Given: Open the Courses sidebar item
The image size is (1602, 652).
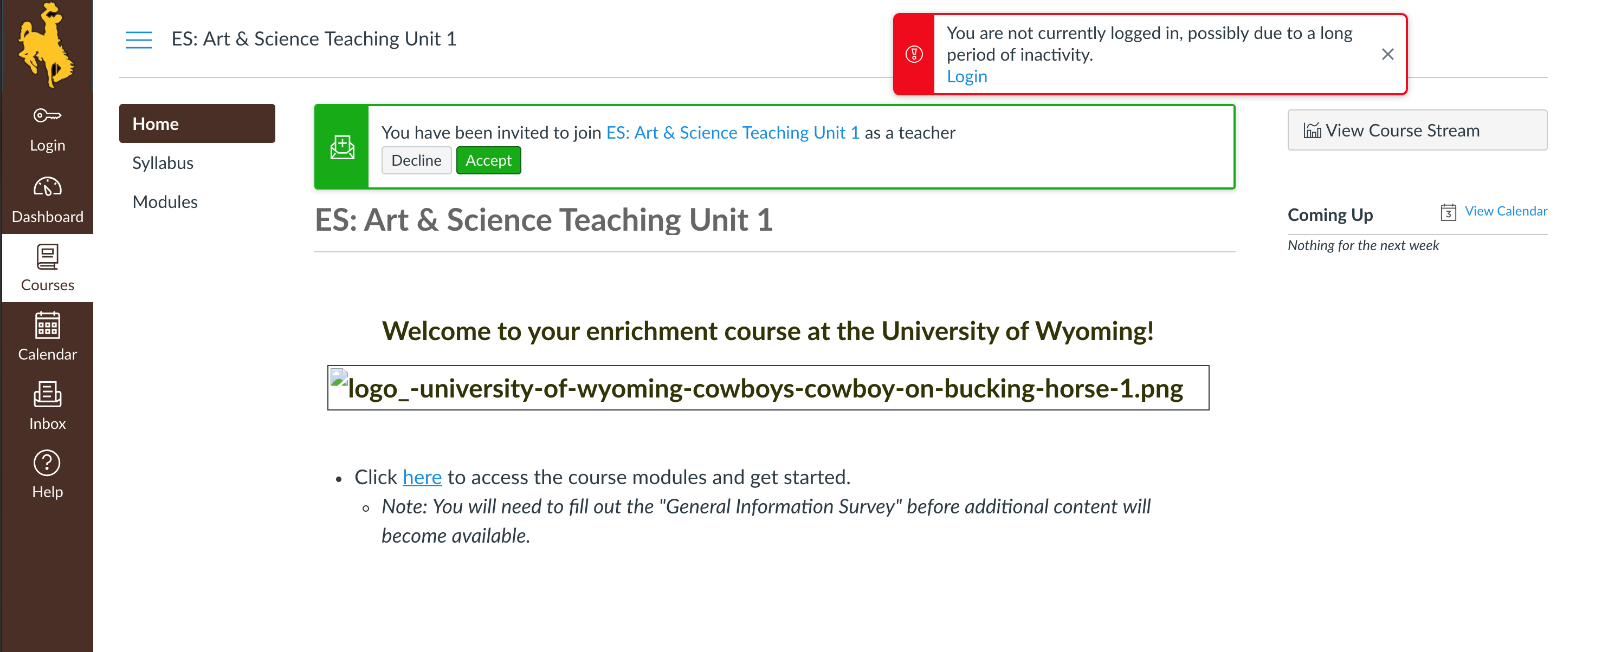Looking at the screenshot, I should (47, 268).
